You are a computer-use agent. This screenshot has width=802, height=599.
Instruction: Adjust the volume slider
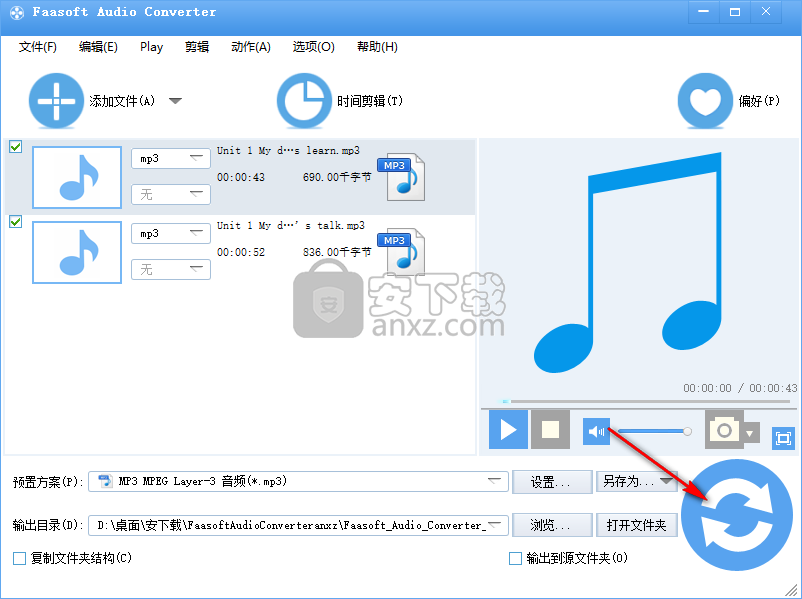tap(655, 432)
